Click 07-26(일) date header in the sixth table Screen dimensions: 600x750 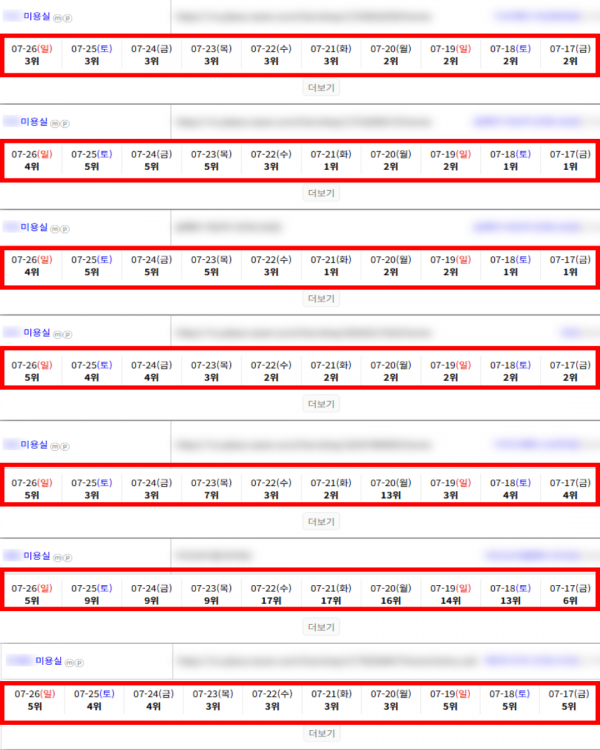[32, 588]
